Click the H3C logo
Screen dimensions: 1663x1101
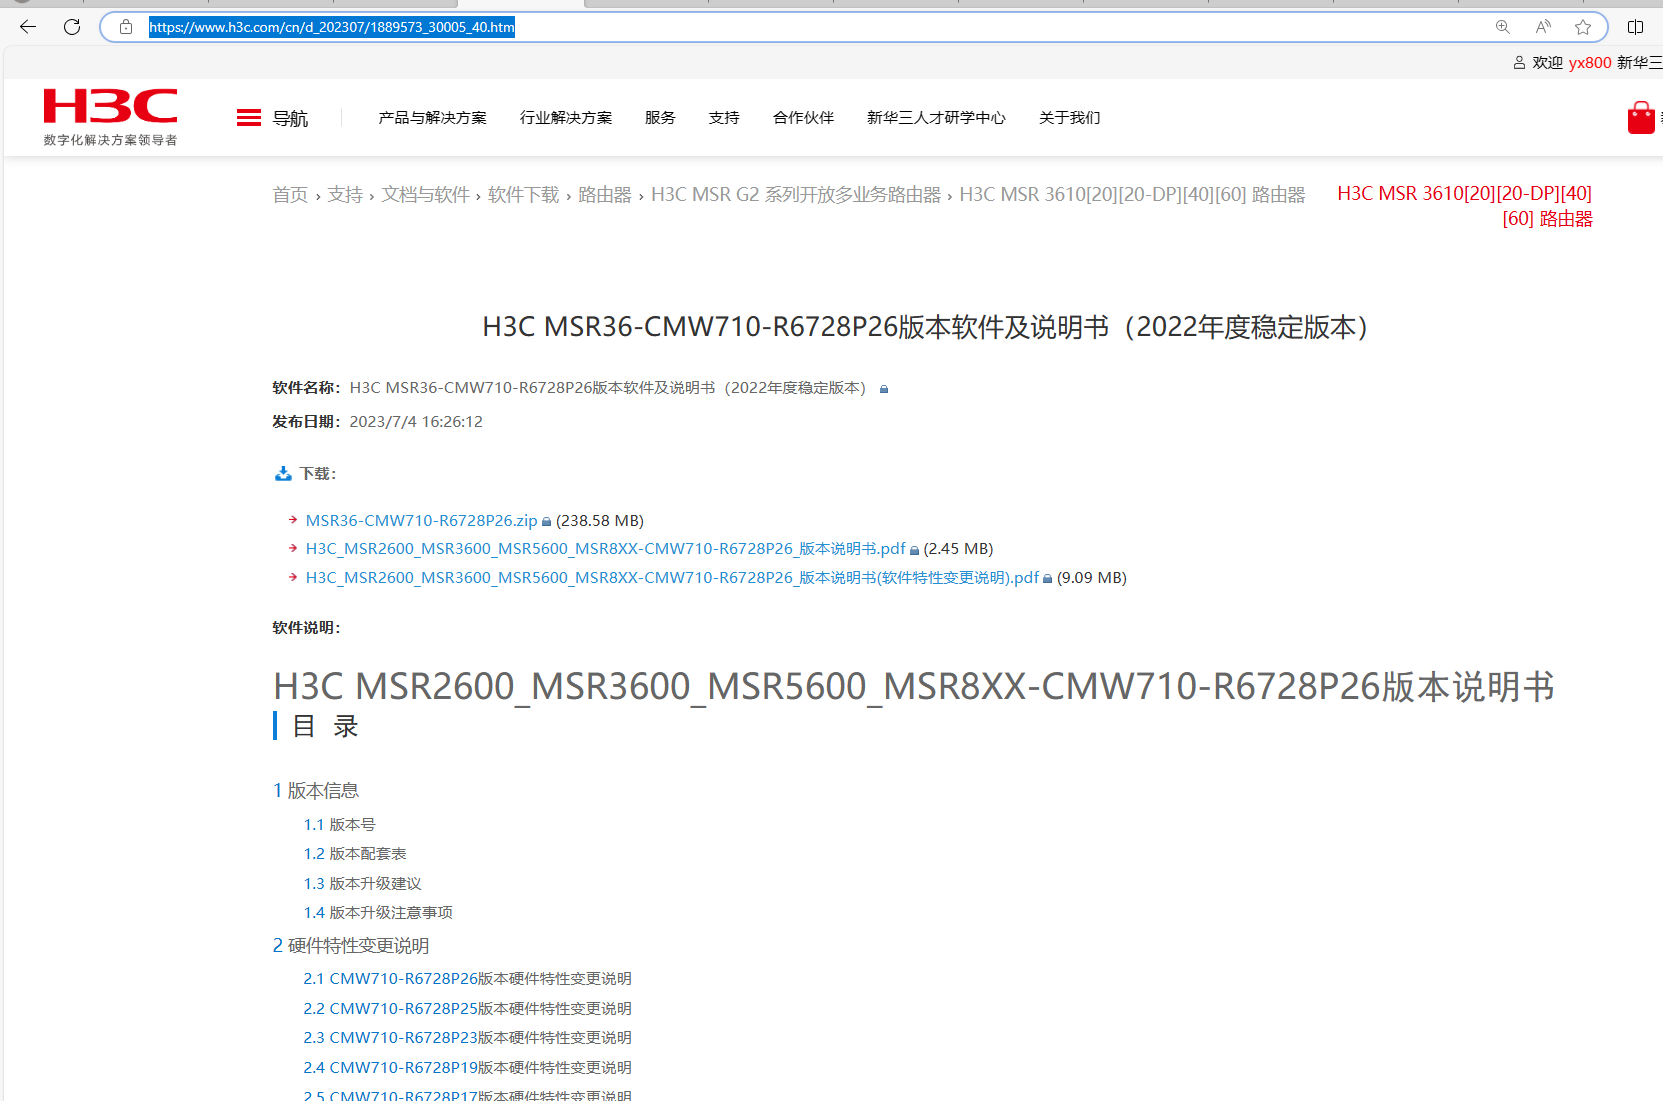pyautogui.click(x=110, y=117)
